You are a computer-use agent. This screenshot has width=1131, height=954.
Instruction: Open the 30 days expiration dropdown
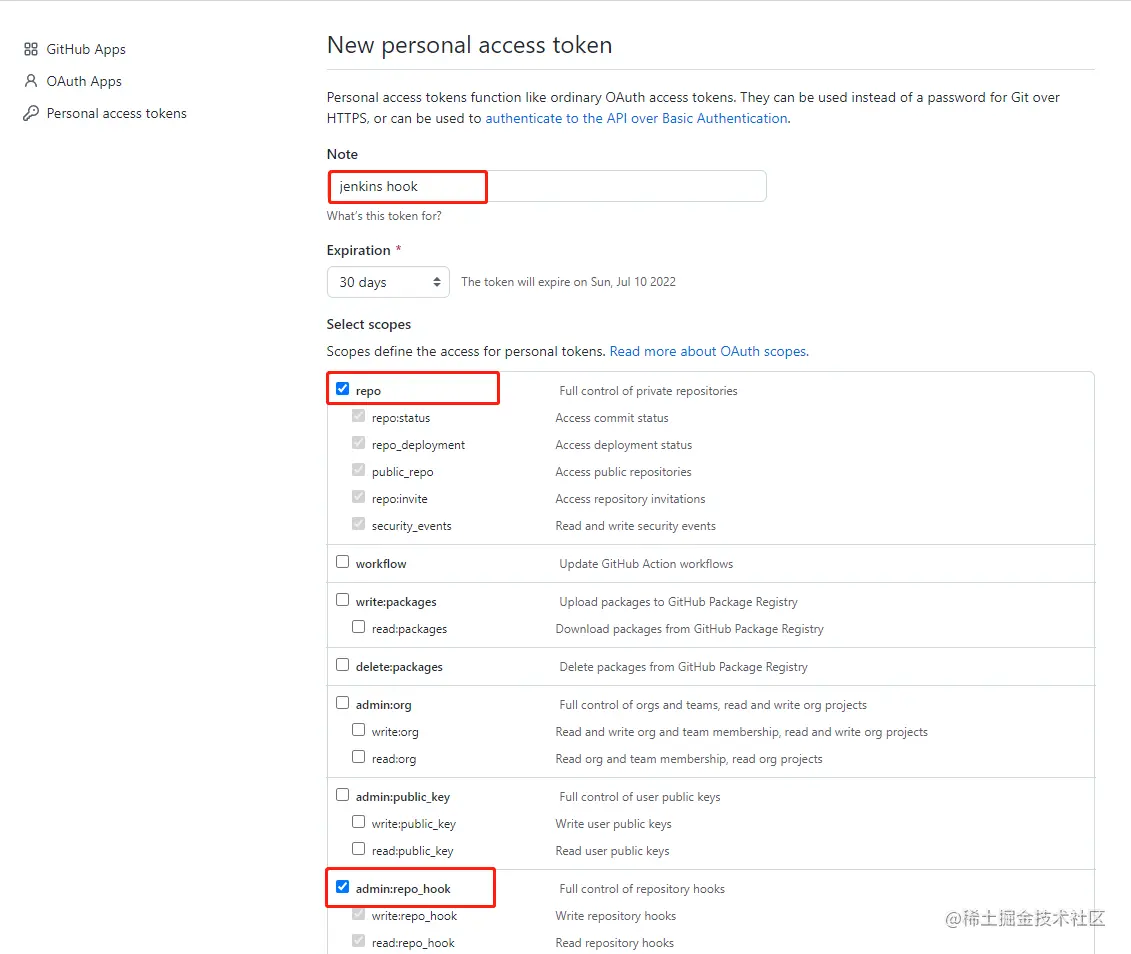[388, 282]
